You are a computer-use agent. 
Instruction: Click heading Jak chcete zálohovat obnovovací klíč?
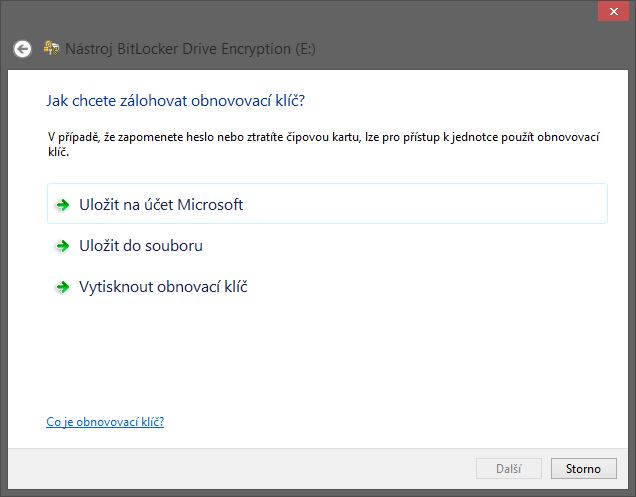tap(175, 101)
